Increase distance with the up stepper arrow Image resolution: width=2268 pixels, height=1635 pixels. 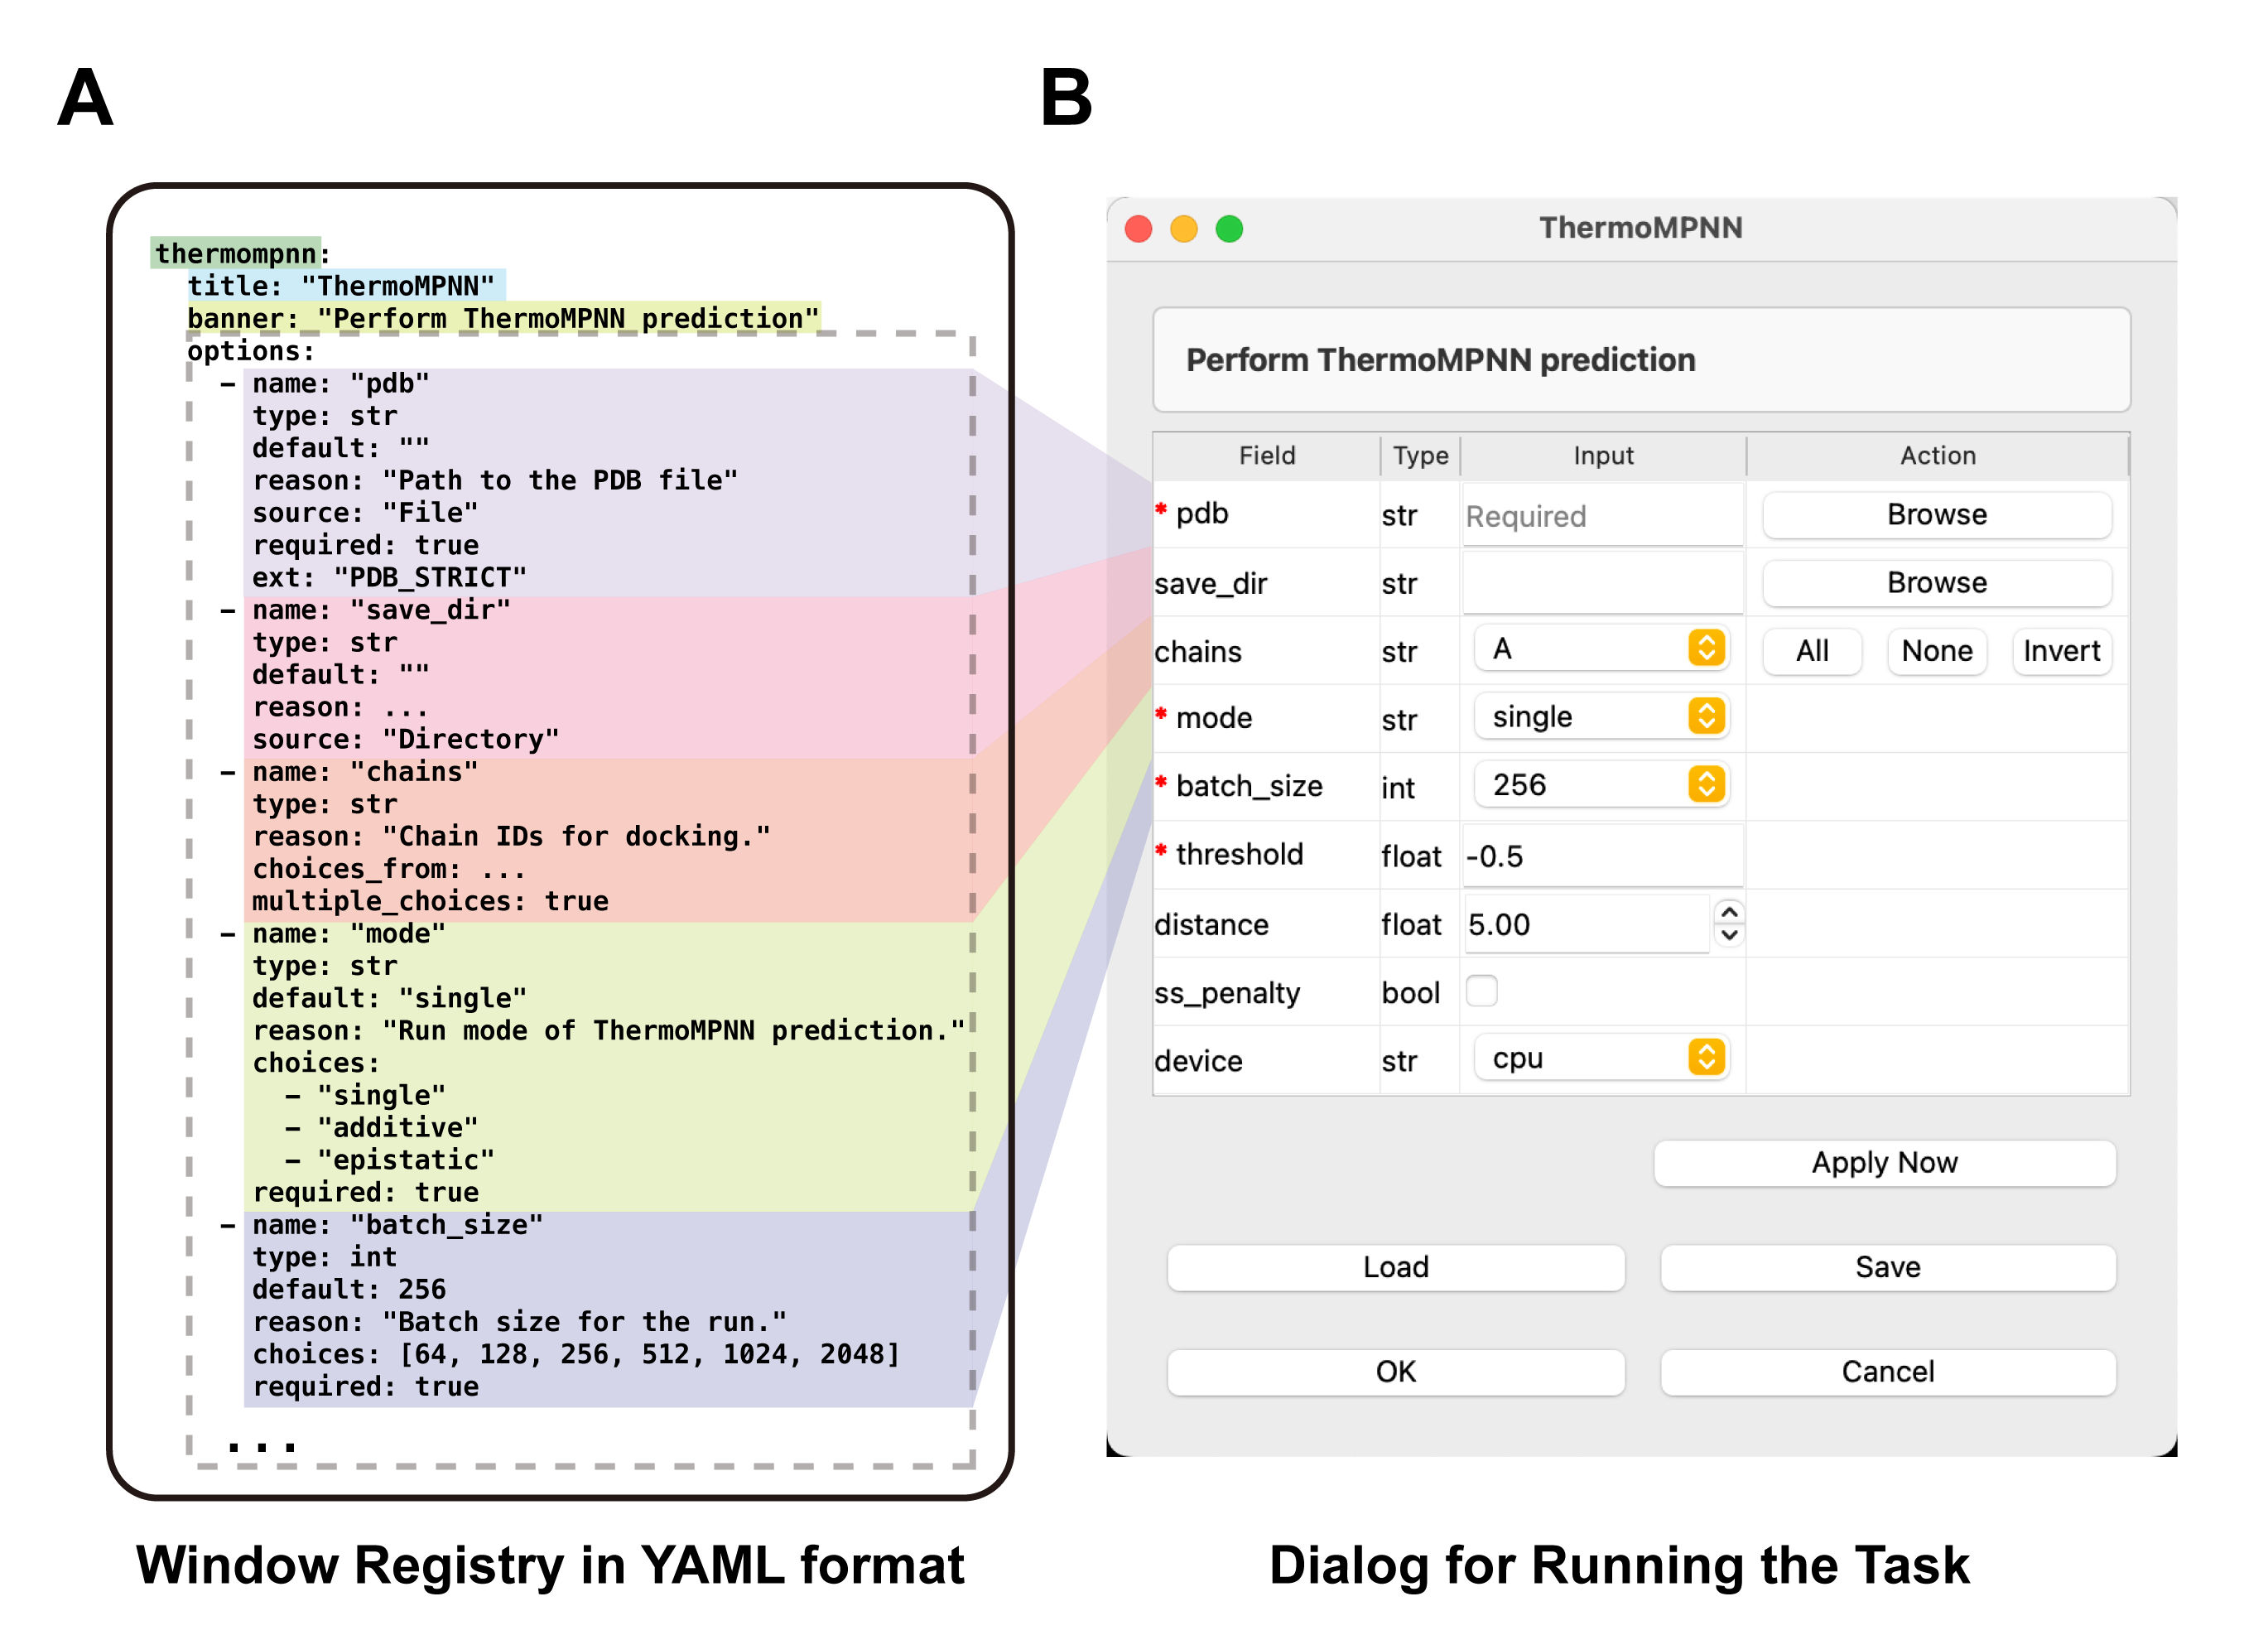(1729, 911)
